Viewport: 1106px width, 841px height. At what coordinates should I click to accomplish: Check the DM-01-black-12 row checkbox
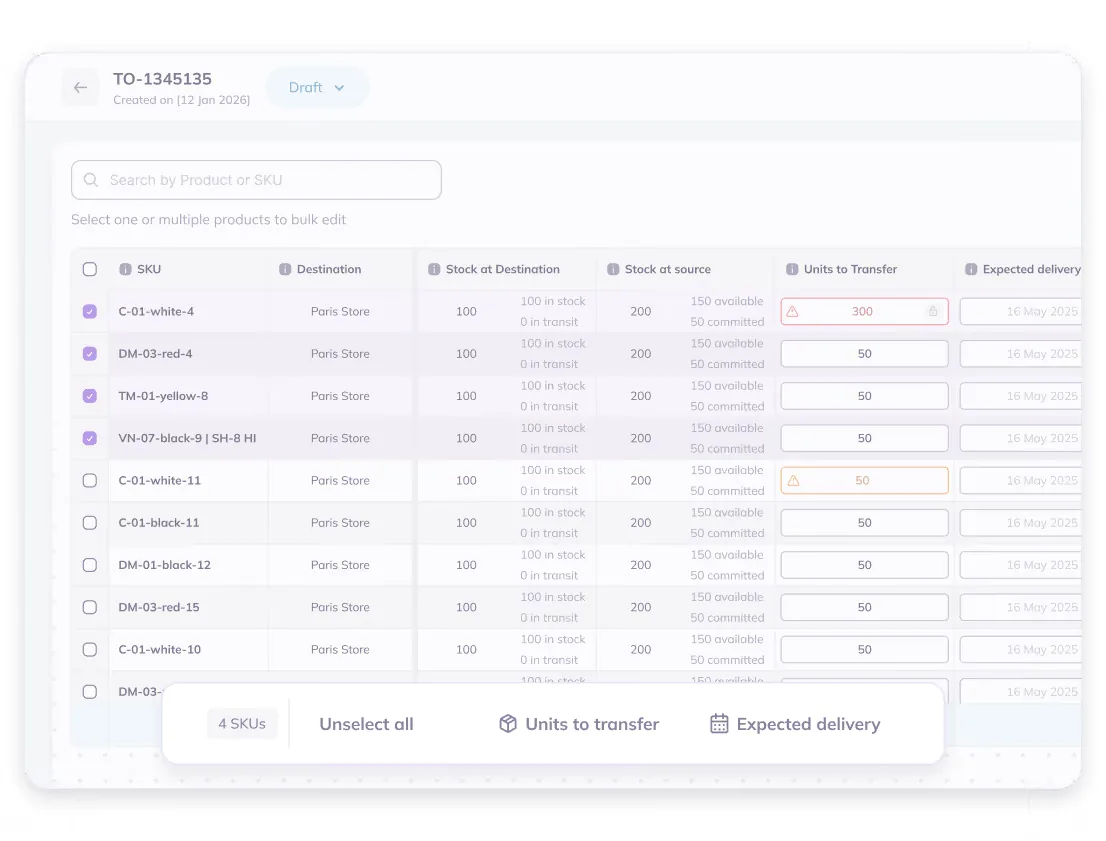tap(90, 565)
